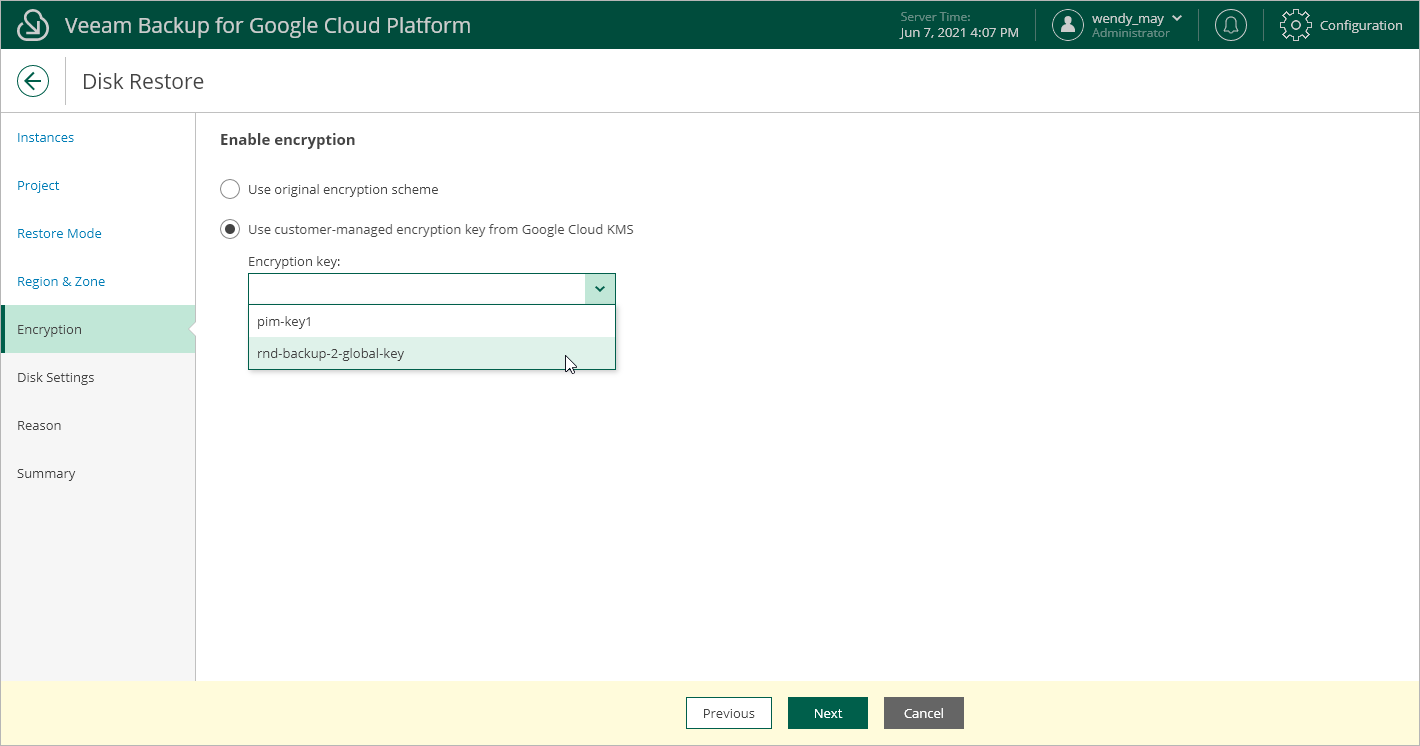The width and height of the screenshot is (1420, 746).
Task: Collapse the Encryption key dropdown arrow
Action: click(600, 289)
